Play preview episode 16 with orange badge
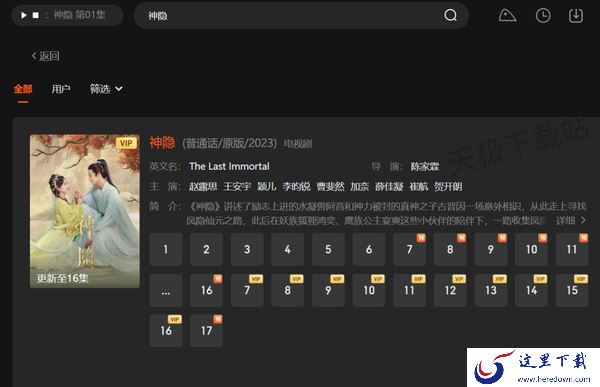 (x=206, y=290)
